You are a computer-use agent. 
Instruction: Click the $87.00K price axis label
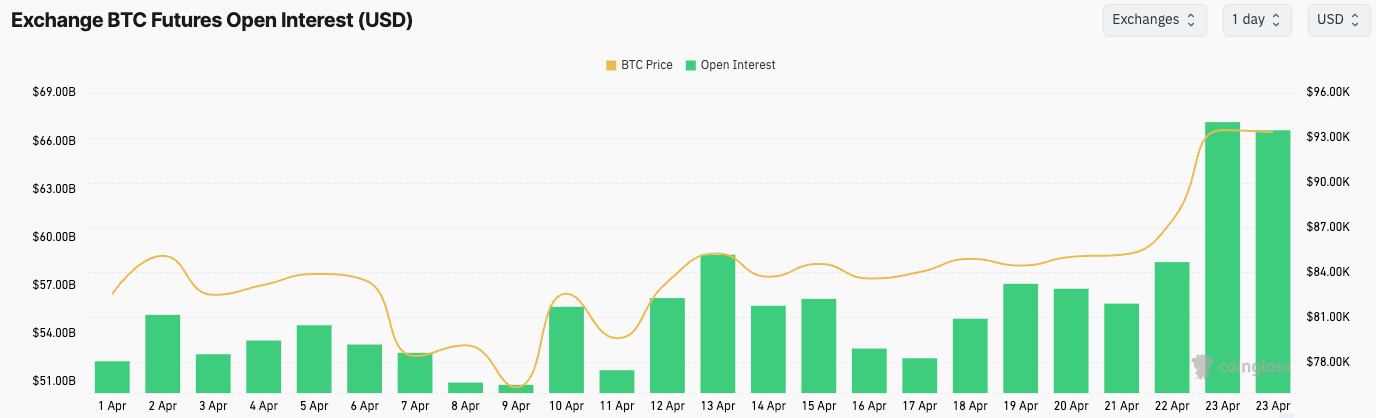[1328, 227]
